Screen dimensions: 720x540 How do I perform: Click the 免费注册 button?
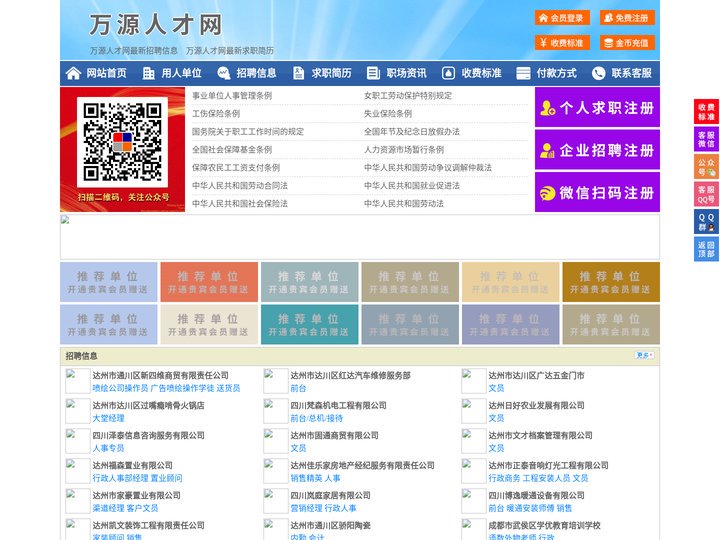627,18
